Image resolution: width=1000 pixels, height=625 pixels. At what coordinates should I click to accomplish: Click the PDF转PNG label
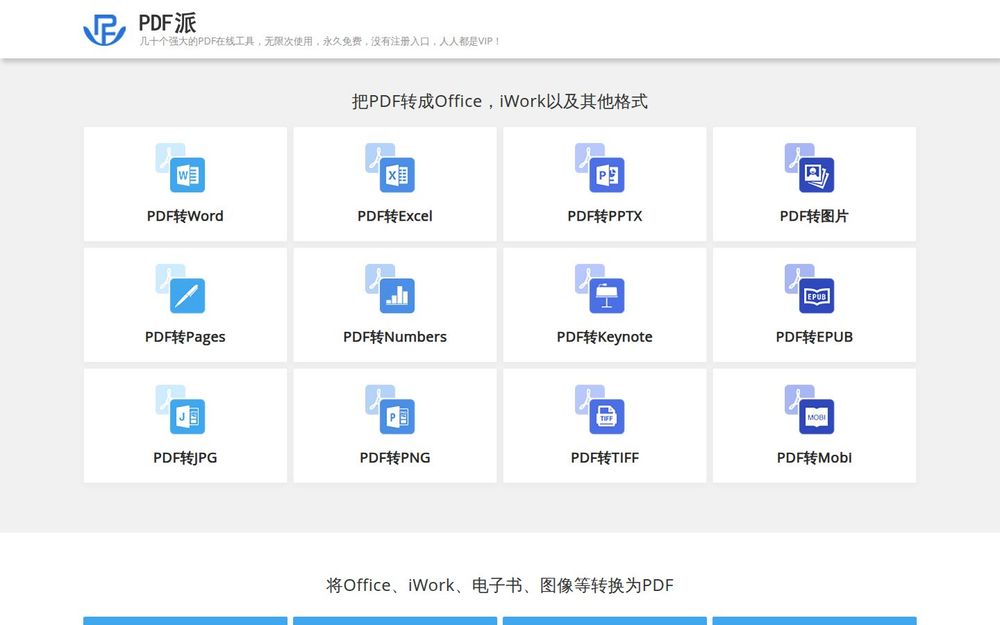pyautogui.click(x=395, y=458)
